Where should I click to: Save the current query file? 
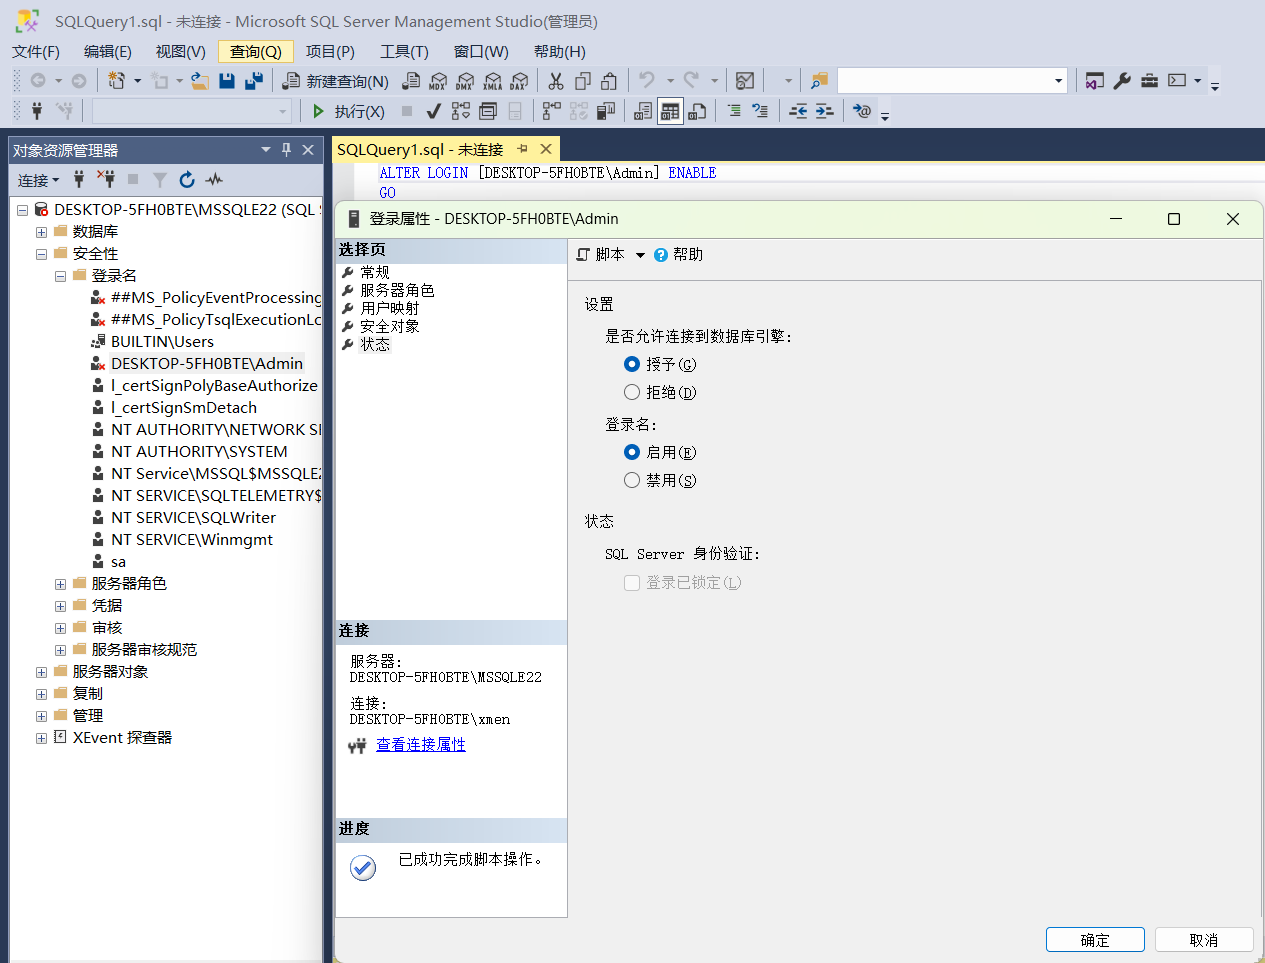pyautogui.click(x=227, y=81)
